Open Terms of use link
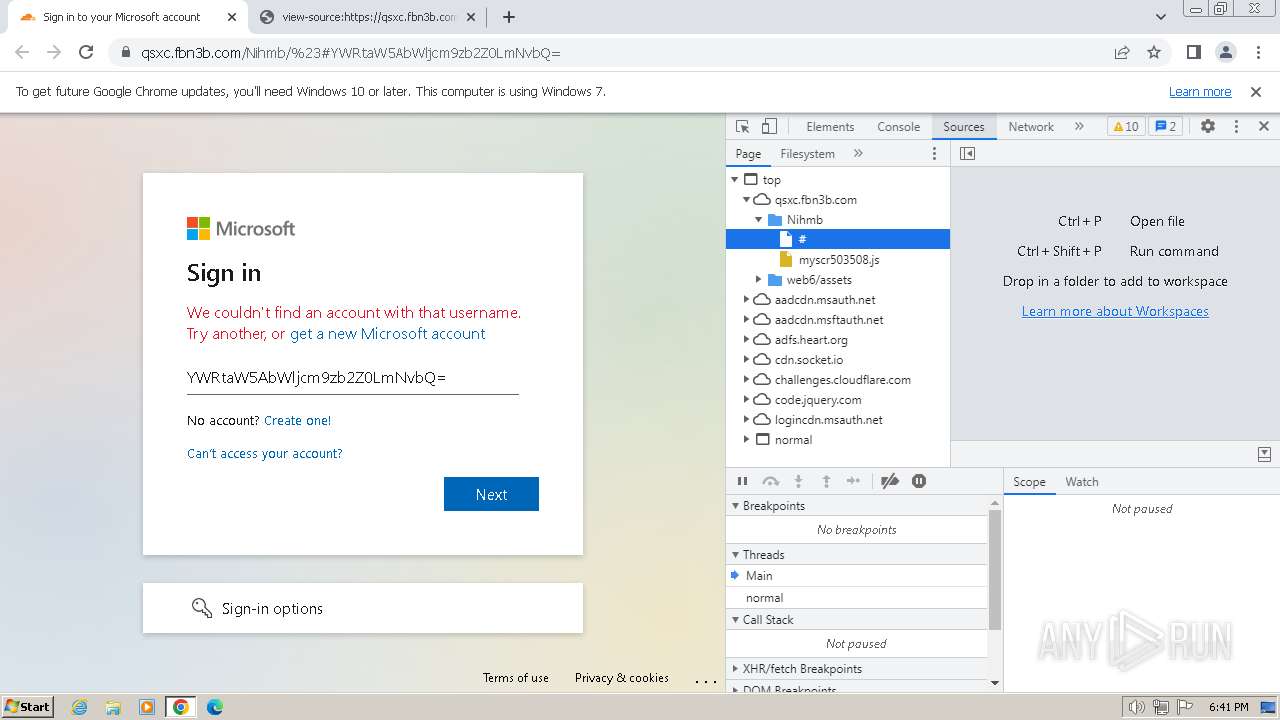Screen dimensions: 1280x720 [x=516, y=678]
